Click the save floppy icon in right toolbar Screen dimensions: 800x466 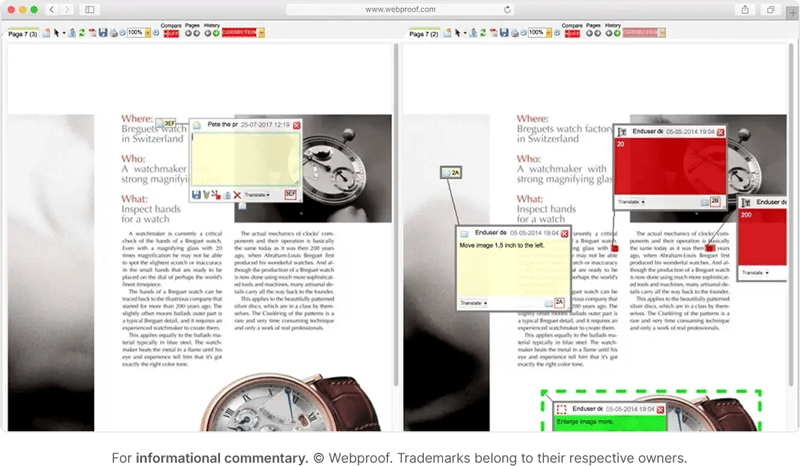504,33
